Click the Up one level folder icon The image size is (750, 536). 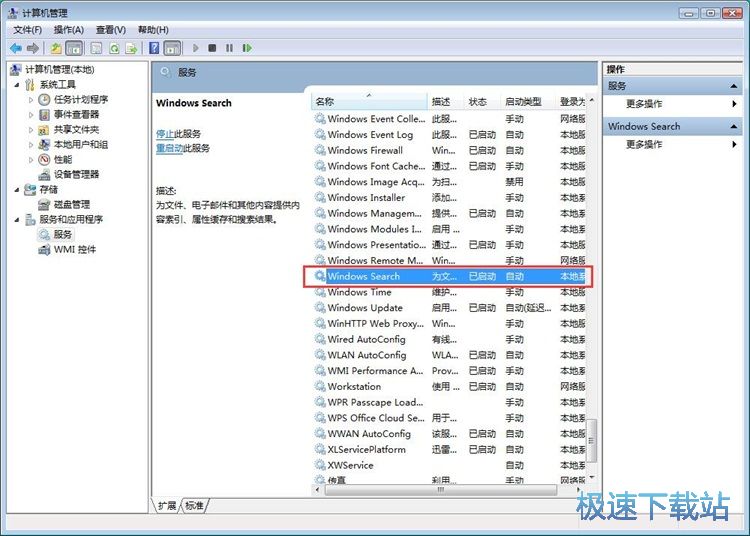[56, 48]
